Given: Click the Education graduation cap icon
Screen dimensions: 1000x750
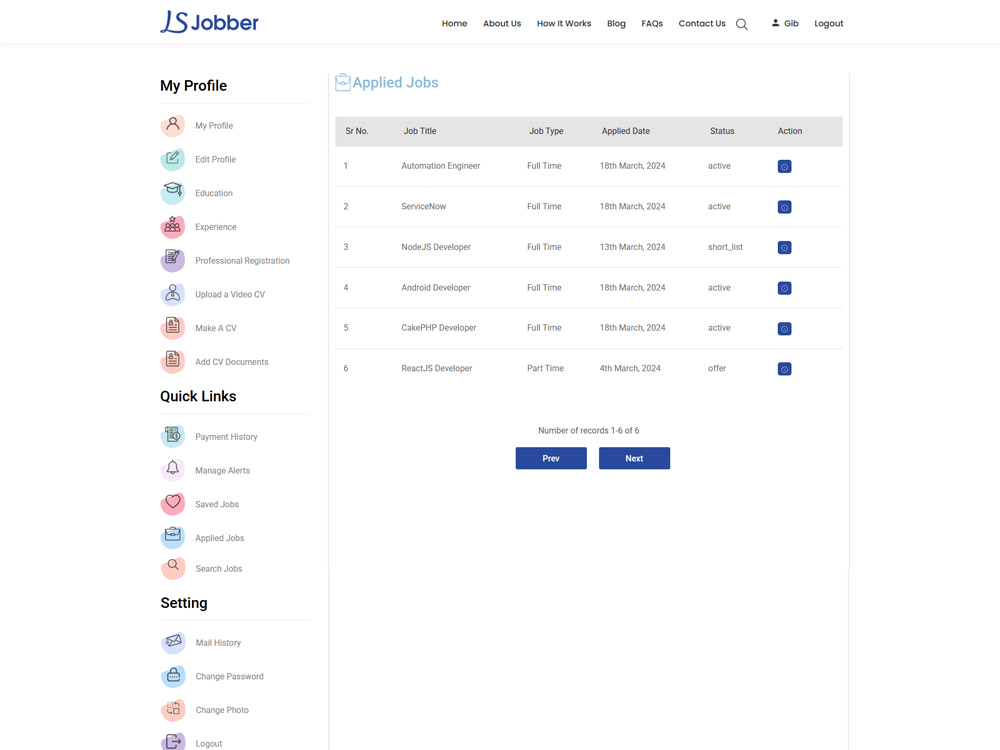Looking at the screenshot, I should tap(173, 193).
